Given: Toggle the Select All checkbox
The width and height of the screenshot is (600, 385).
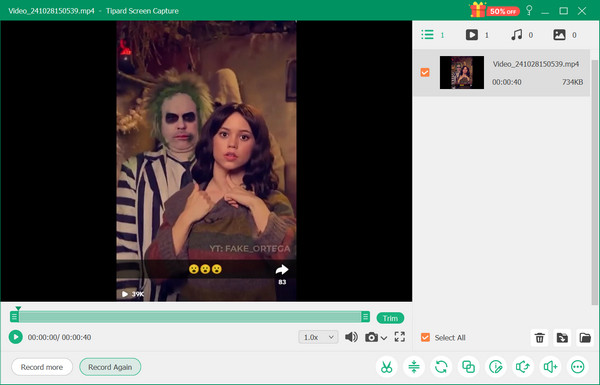Looking at the screenshot, I should click(425, 337).
